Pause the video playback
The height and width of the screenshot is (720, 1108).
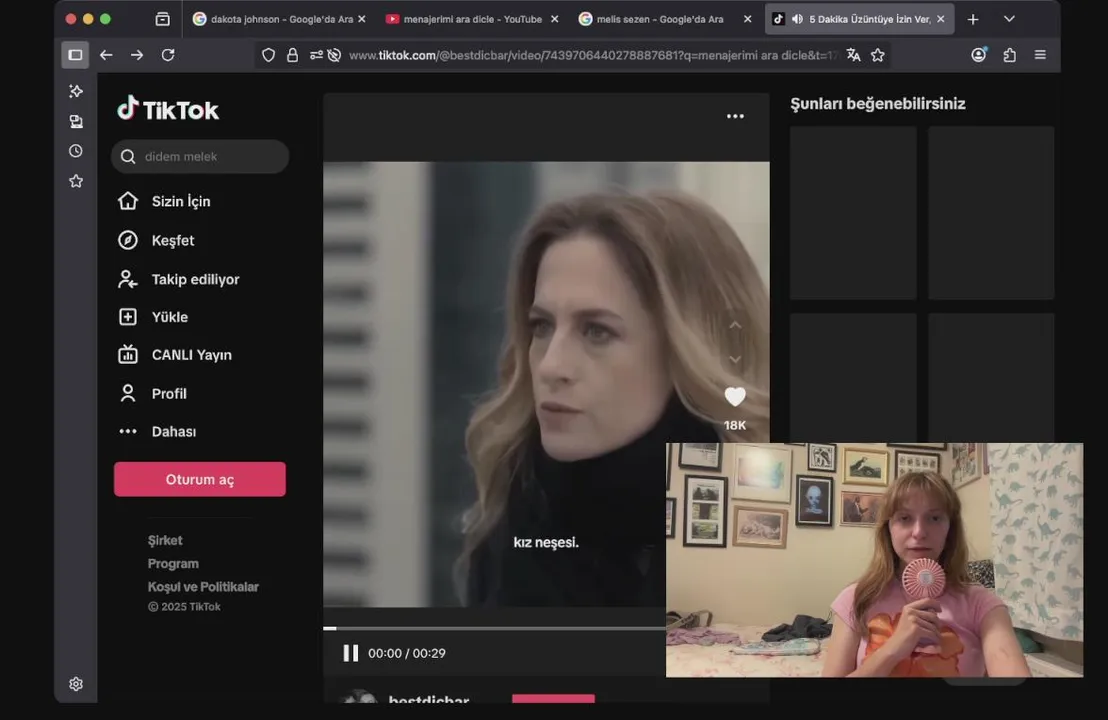350,653
